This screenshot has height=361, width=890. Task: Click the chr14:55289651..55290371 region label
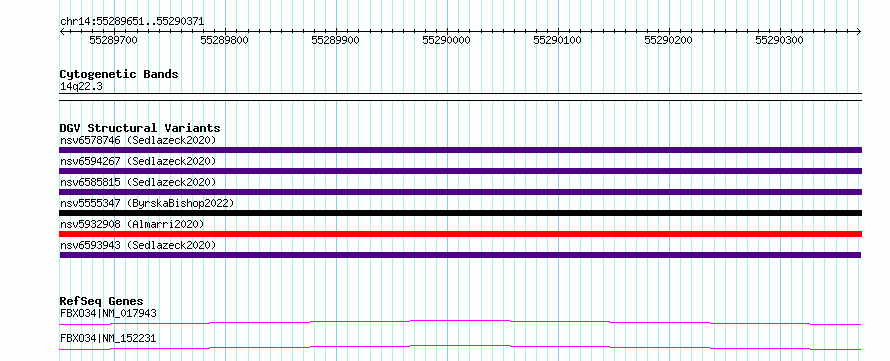[132, 22]
